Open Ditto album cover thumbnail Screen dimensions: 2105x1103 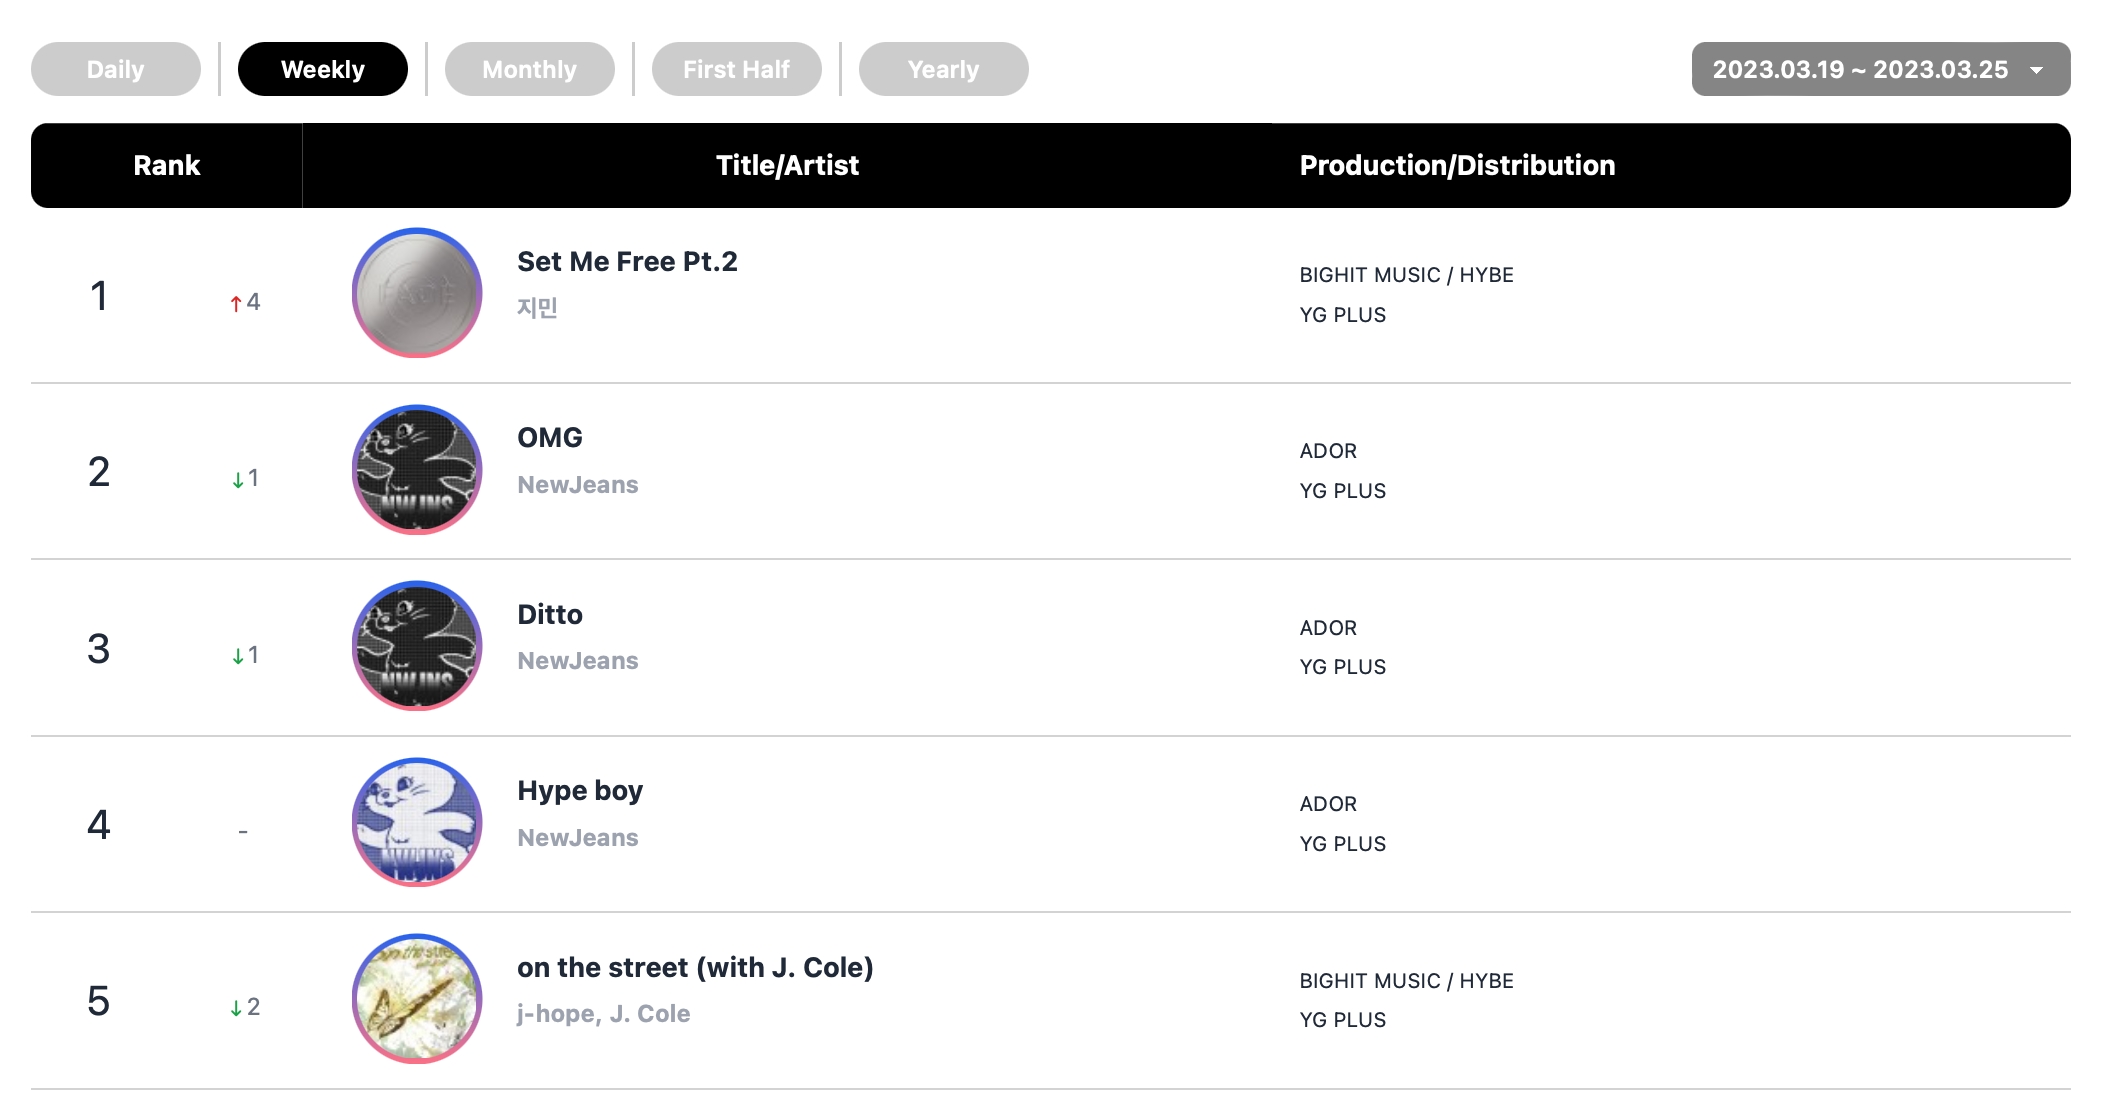pos(417,646)
